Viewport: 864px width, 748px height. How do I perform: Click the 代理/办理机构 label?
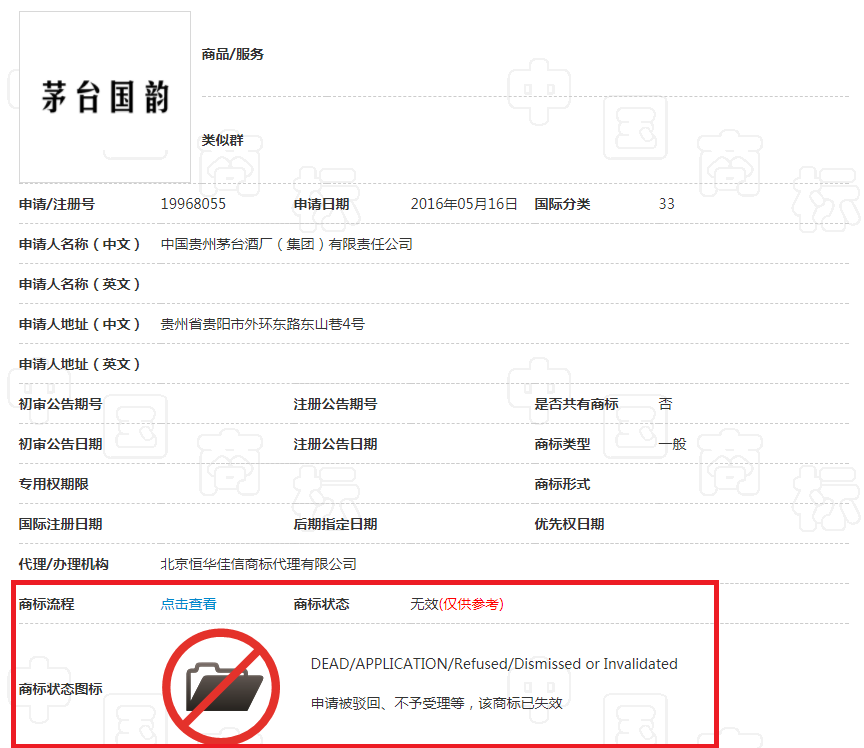64,564
